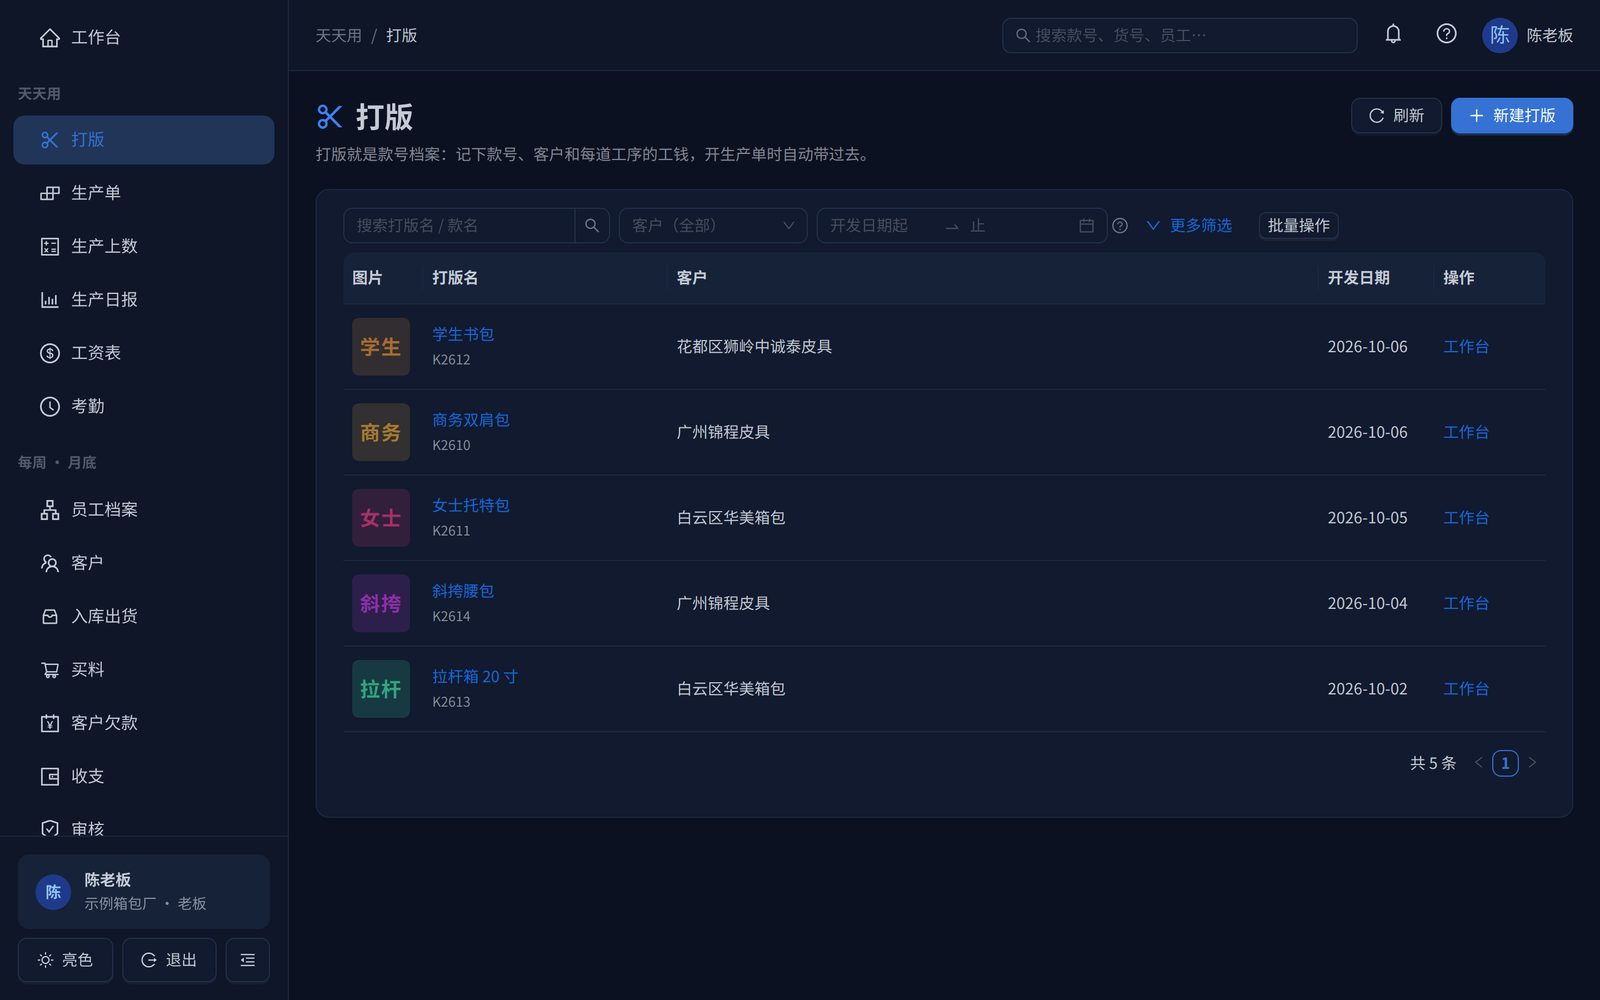Open 工作台 link for K2612 row

pos(1466,347)
